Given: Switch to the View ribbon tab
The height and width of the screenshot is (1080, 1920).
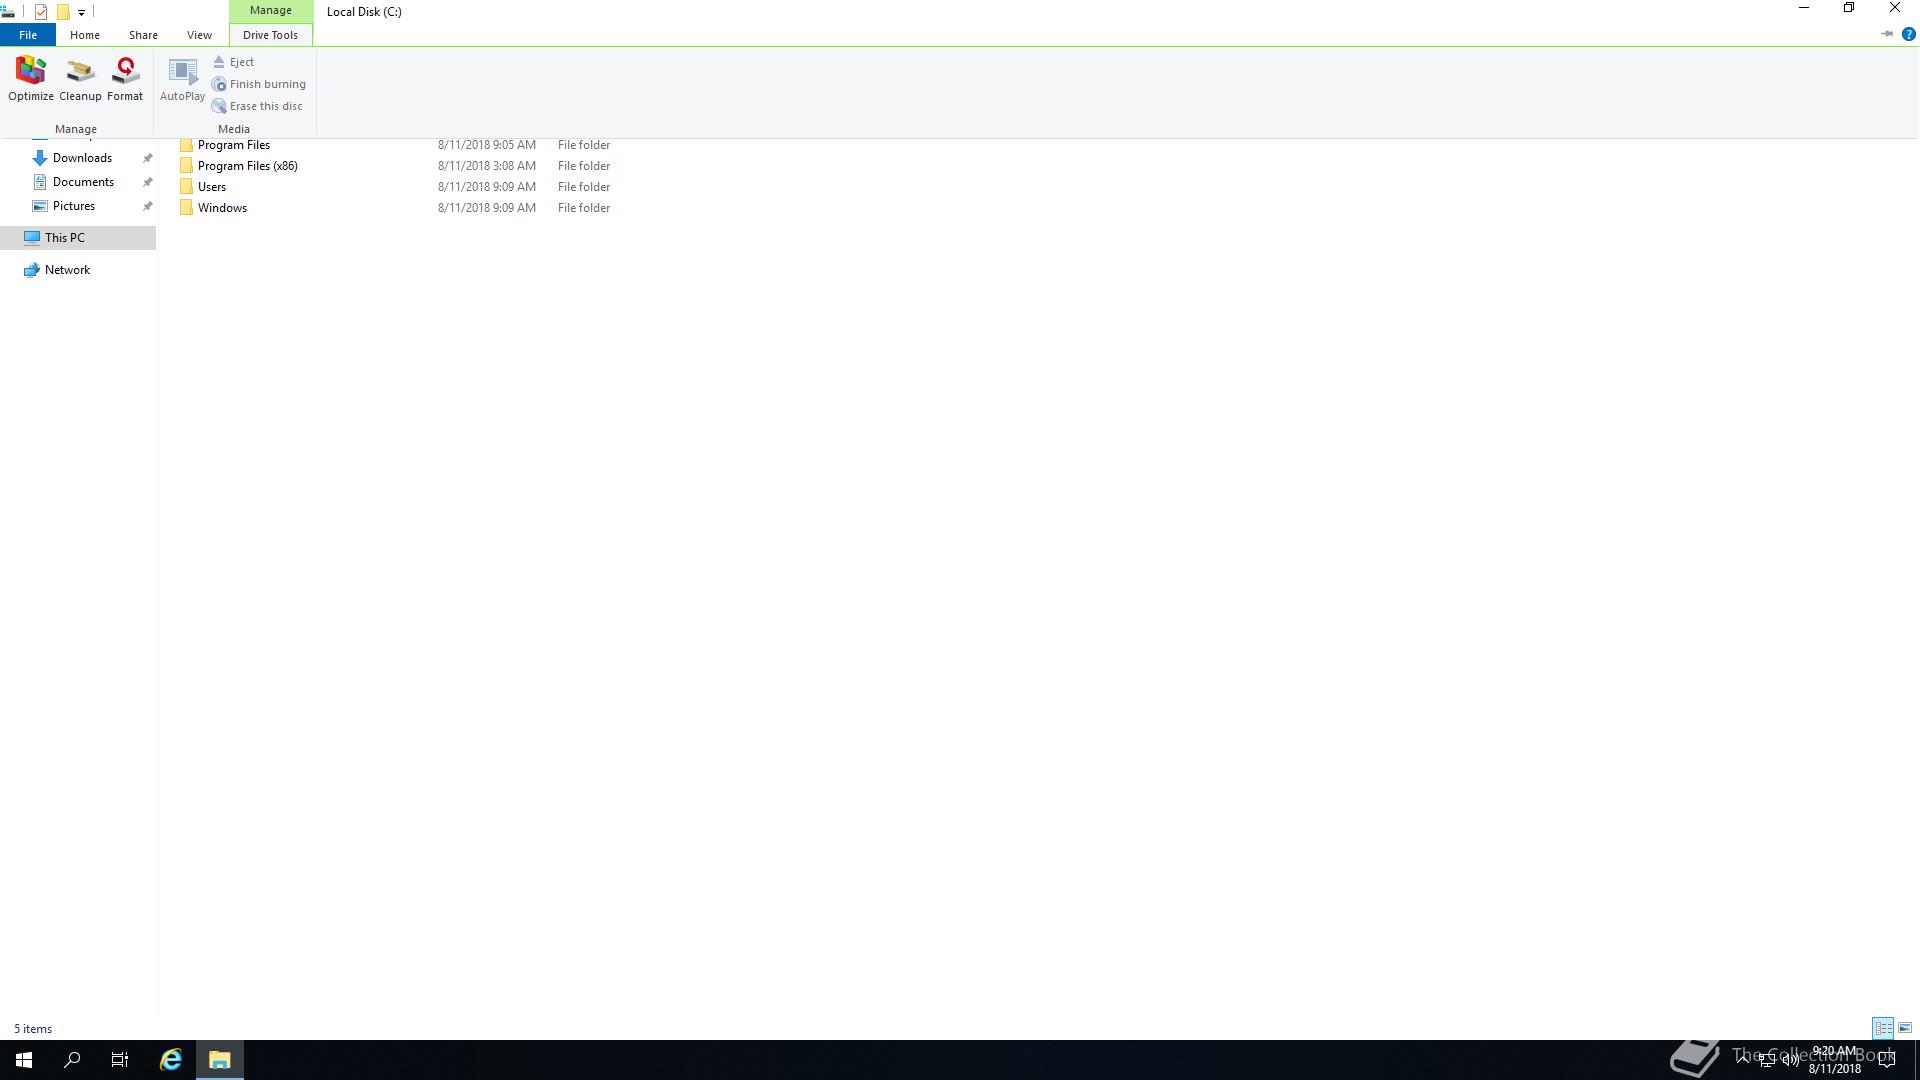Looking at the screenshot, I should [x=199, y=35].
